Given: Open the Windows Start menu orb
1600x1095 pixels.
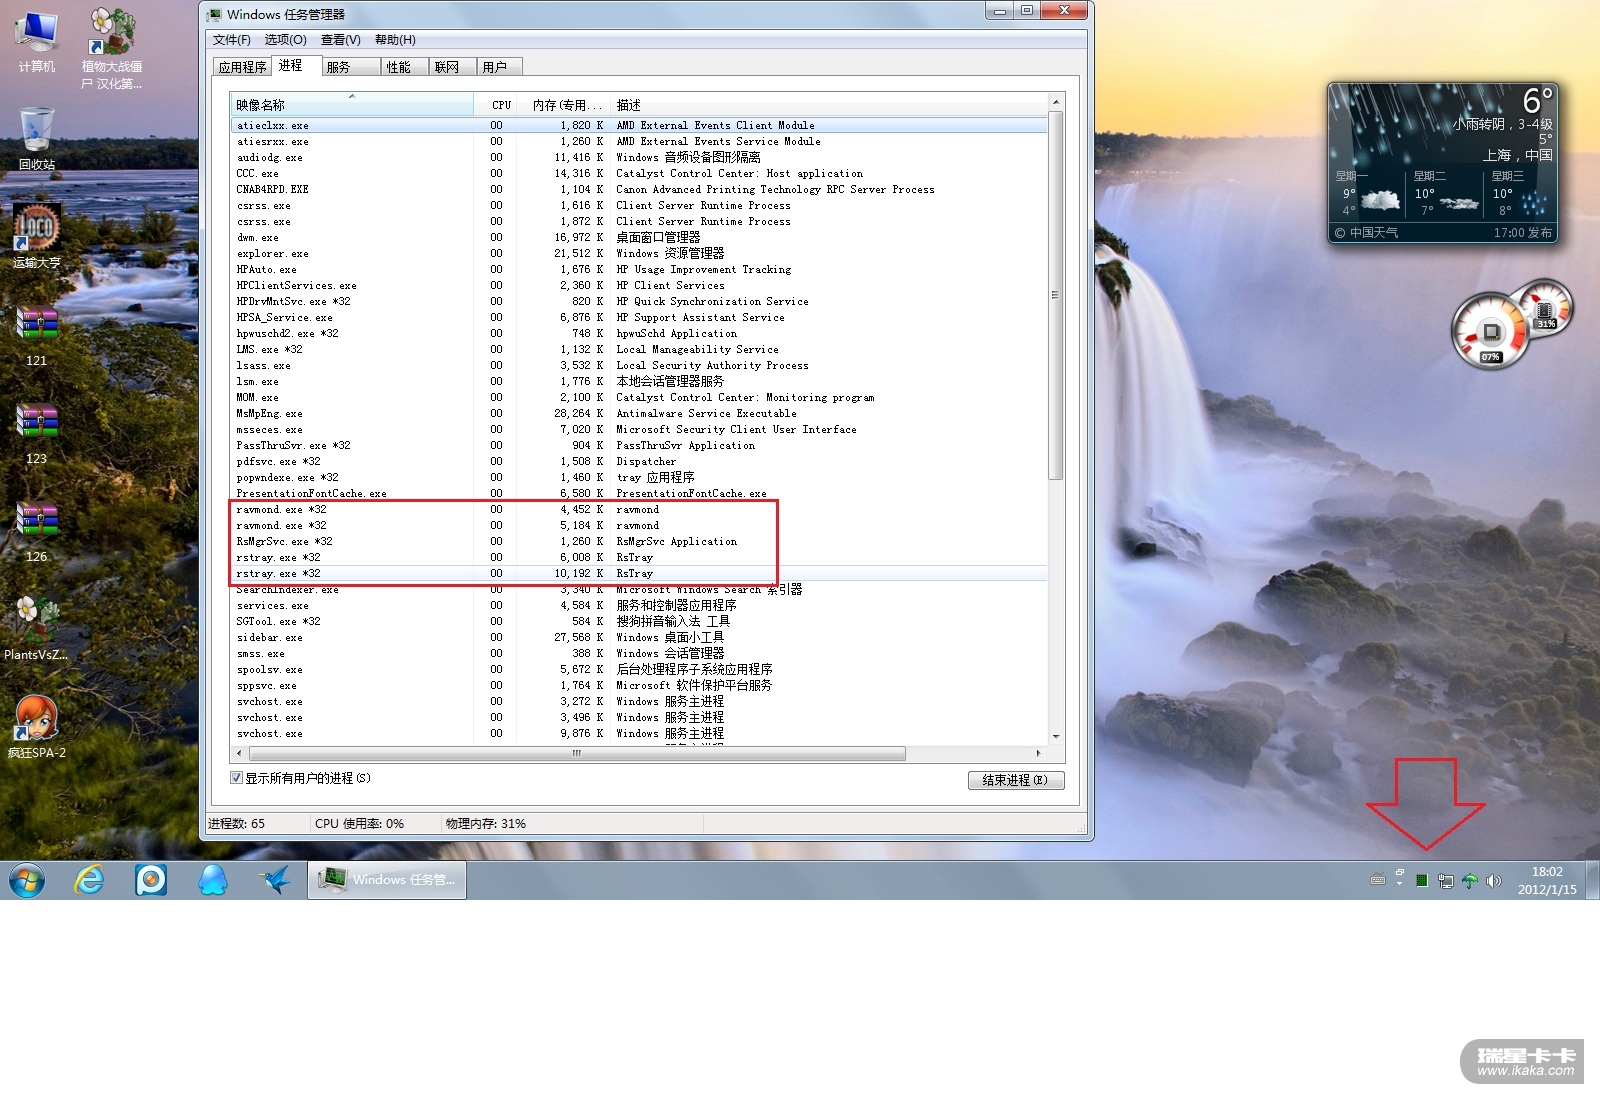Looking at the screenshot, I should [x=27, y=880].
